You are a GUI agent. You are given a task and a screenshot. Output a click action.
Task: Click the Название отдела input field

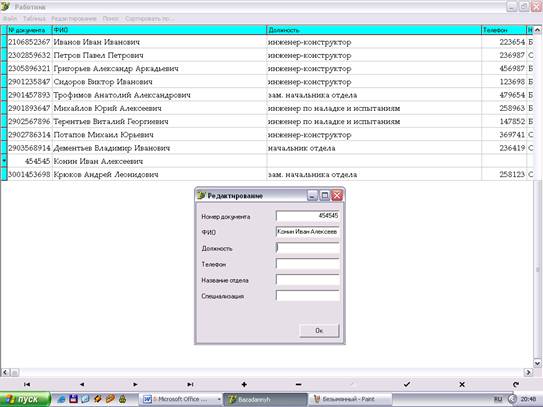point(308,280)
